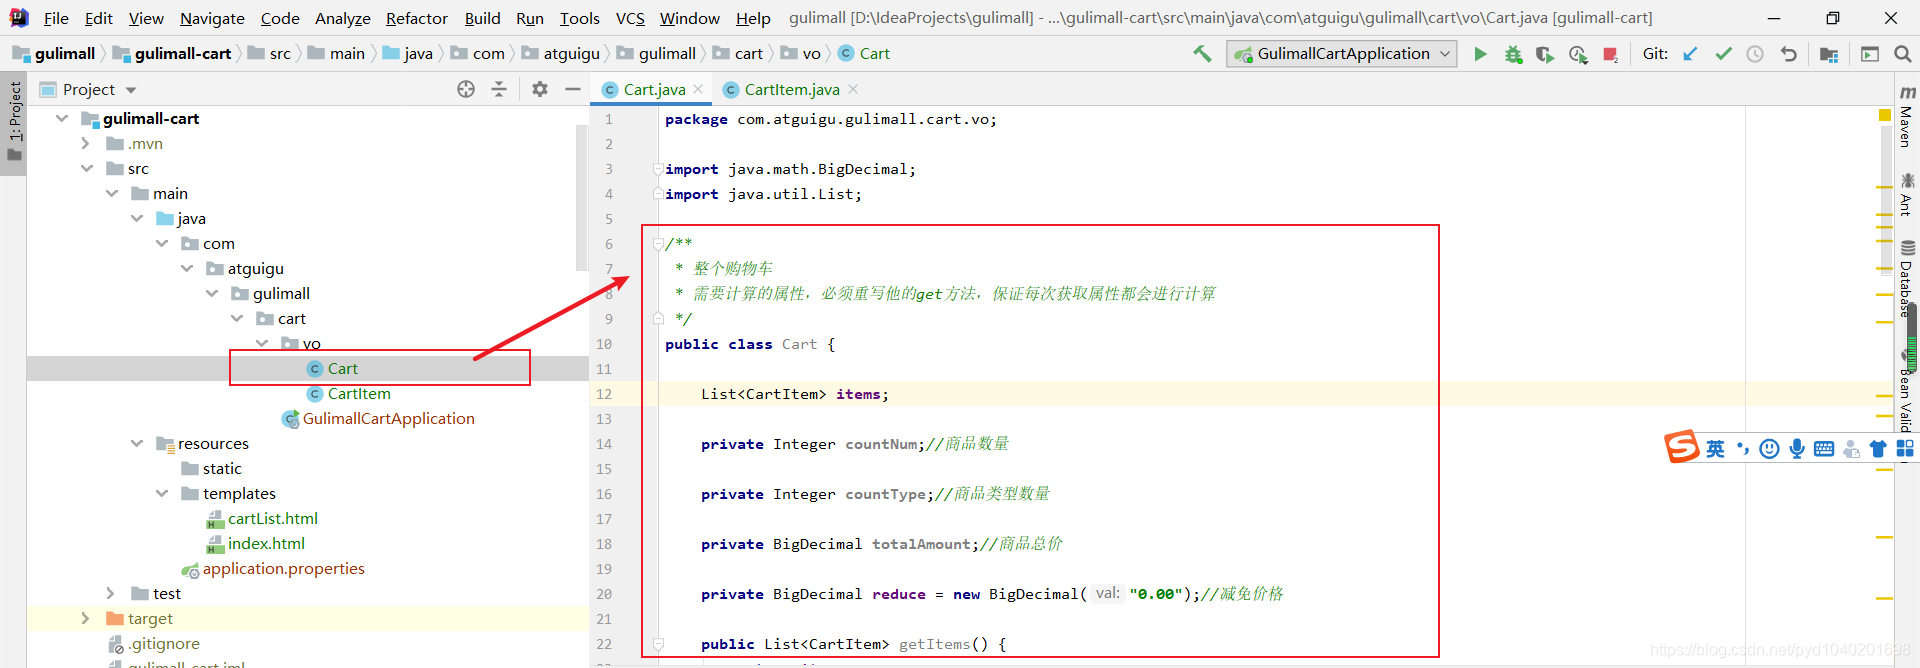Open the Project view selector dropdown
Image resolution: width=1920 pixels, height=668 pixels.
pyautogui.click(x=88, y=89)
